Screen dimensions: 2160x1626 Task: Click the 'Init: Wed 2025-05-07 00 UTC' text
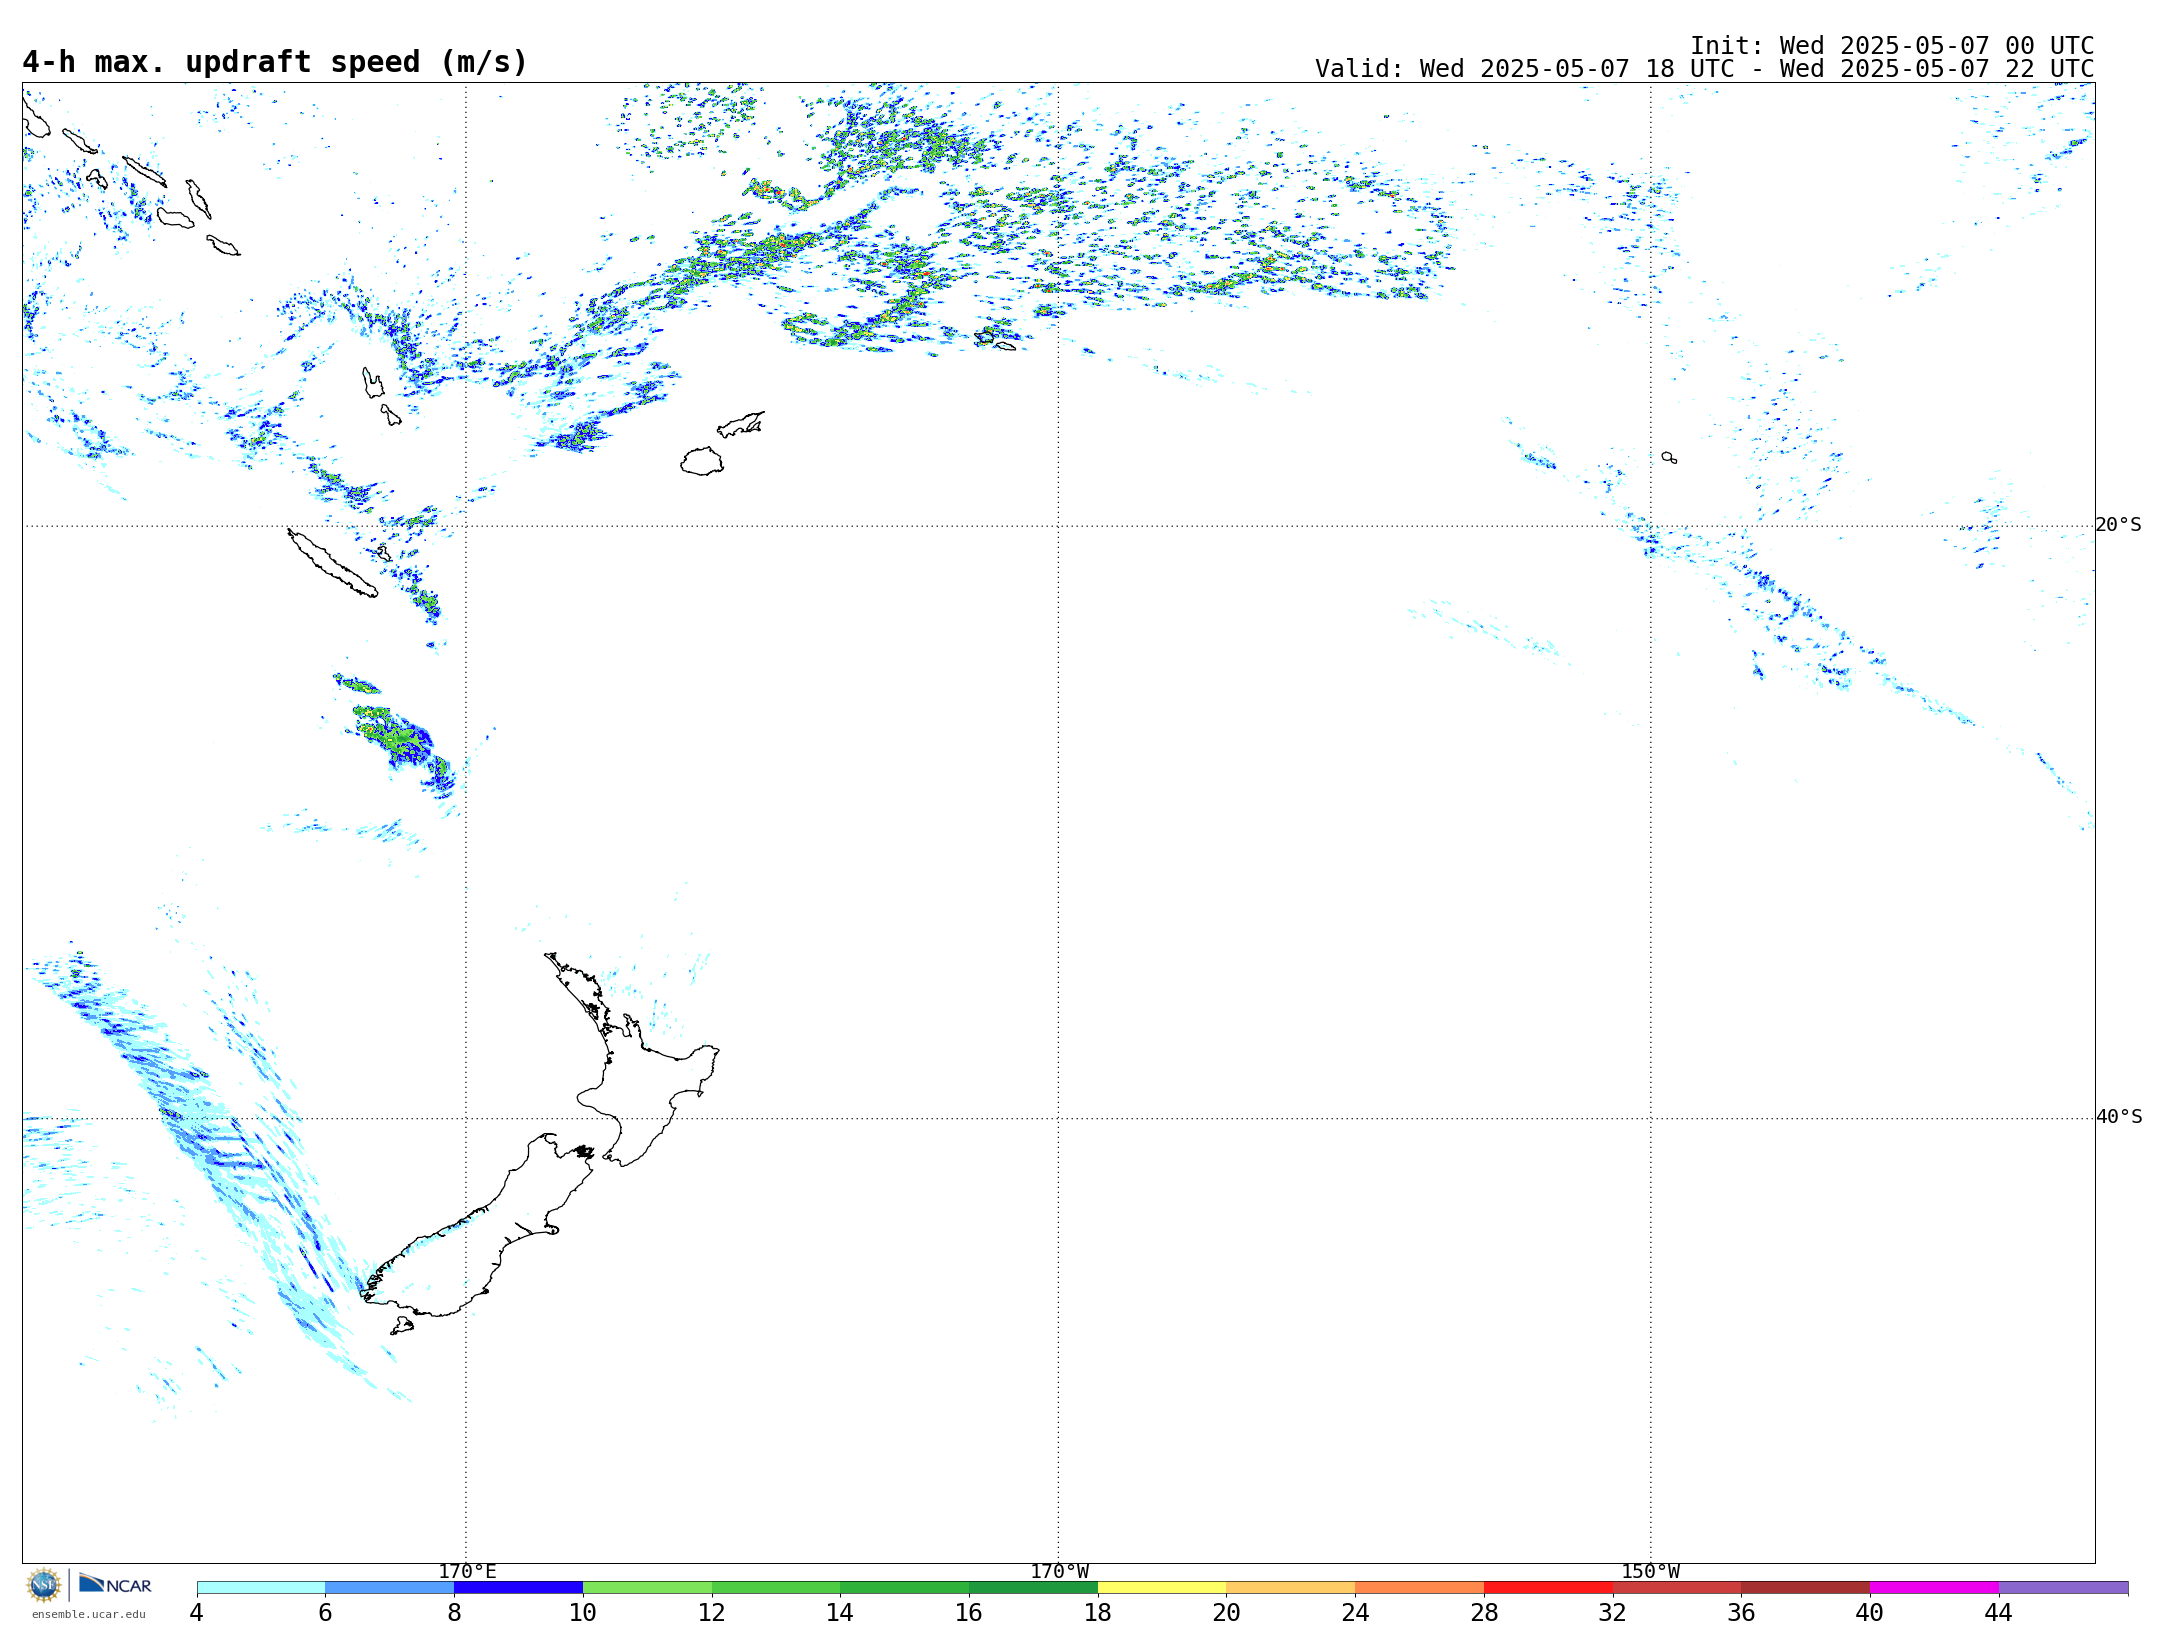(1892, 46)
